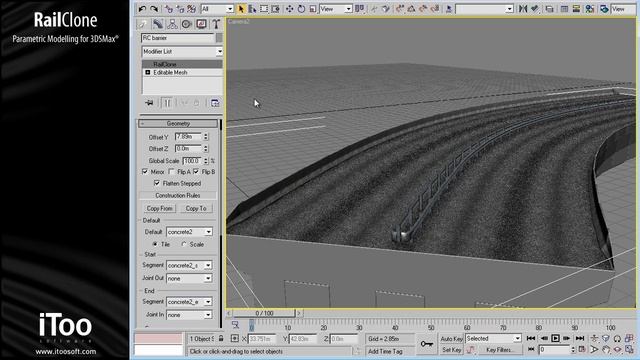
Task: Toggle the selection lock padlock icon
Action: pyautogui.click(x=221, y=338)
